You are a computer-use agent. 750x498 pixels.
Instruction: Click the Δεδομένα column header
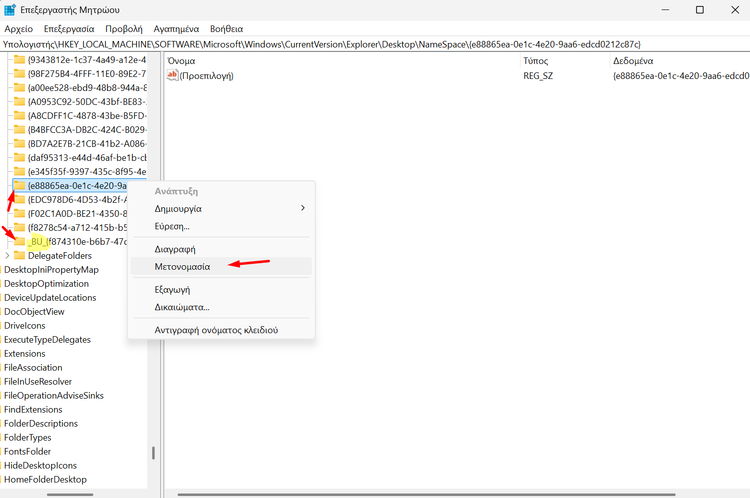point(633,61)
